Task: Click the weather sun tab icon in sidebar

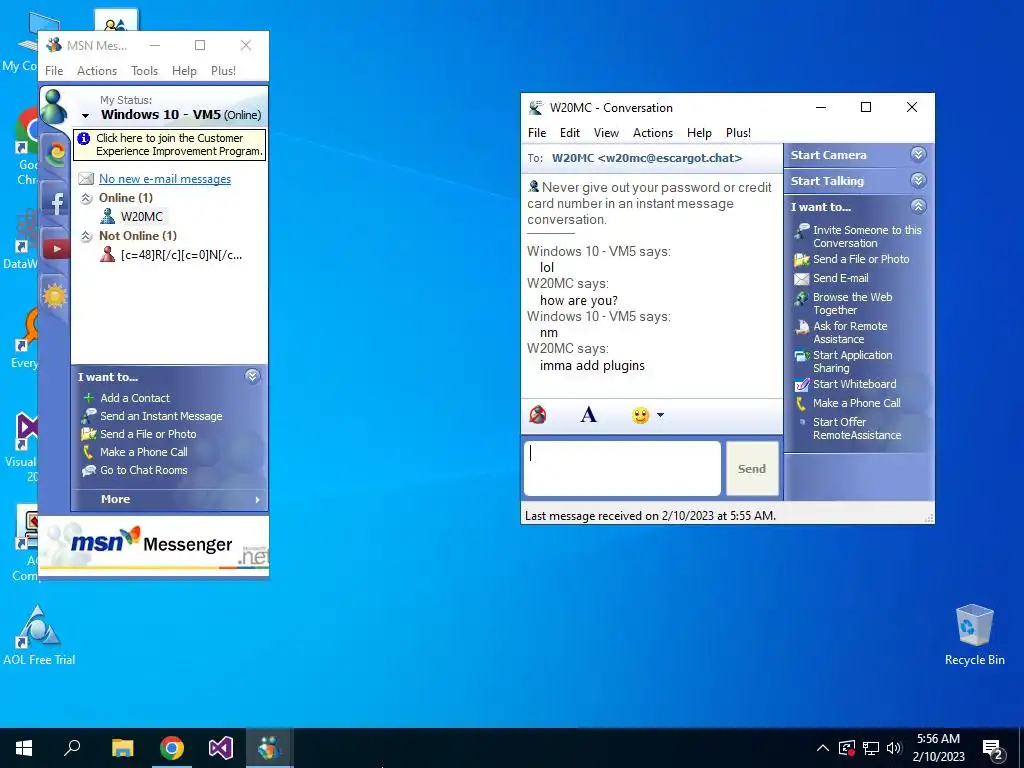Action: pos(55,296)
